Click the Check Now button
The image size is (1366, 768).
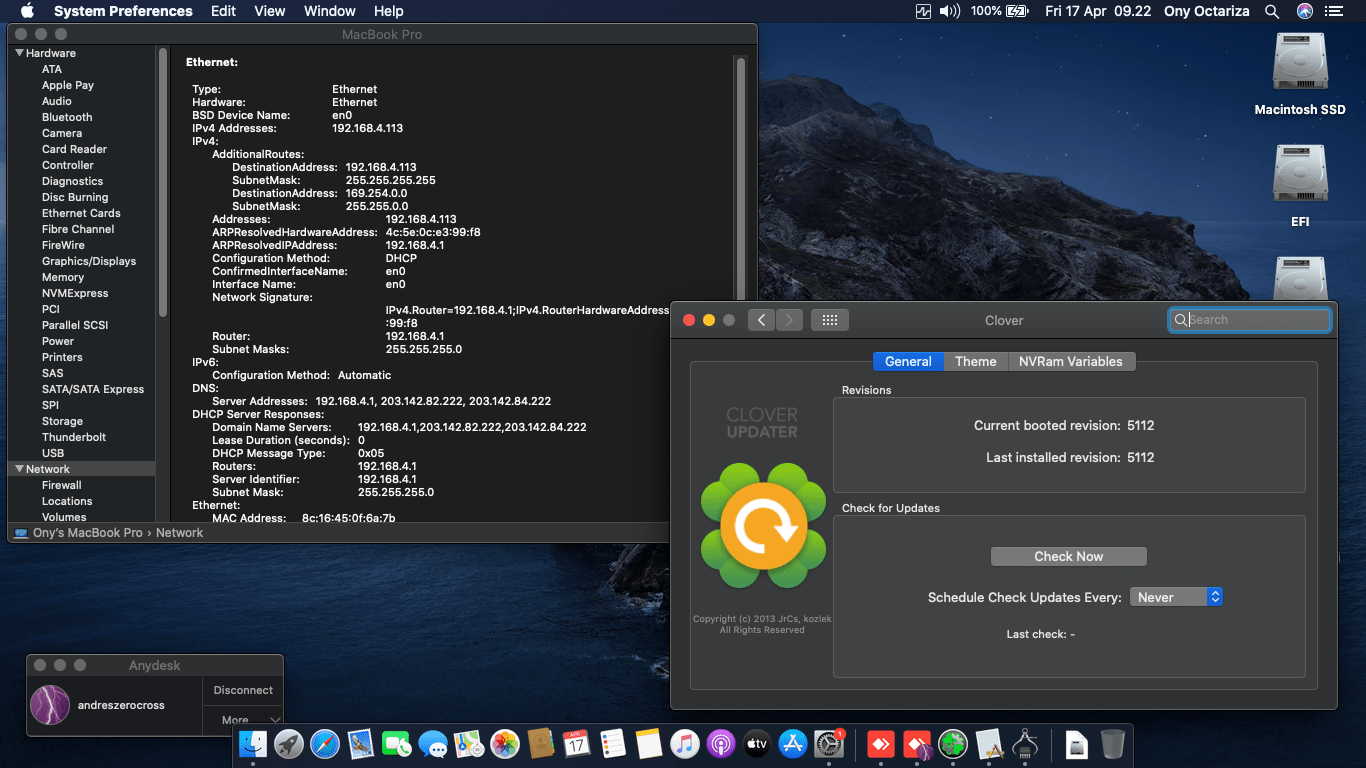point(1068,556)
